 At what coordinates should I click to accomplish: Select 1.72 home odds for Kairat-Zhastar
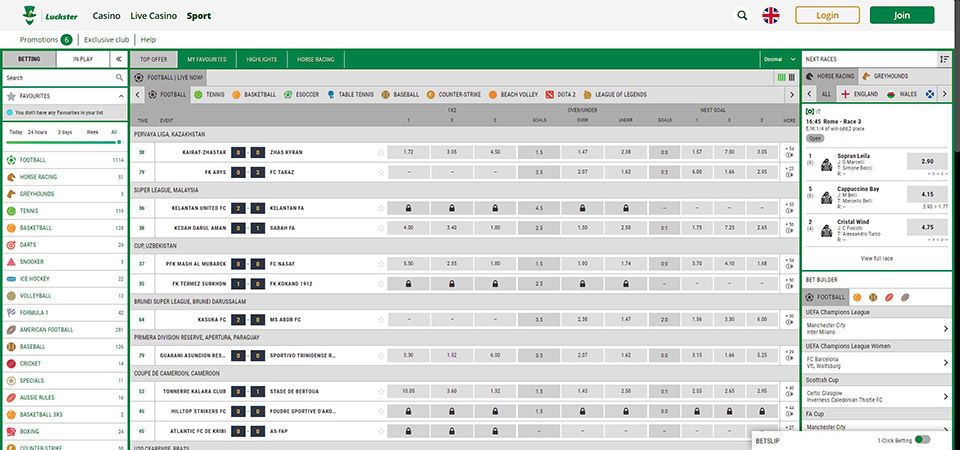pyautogui.click(x=408, y=152)
